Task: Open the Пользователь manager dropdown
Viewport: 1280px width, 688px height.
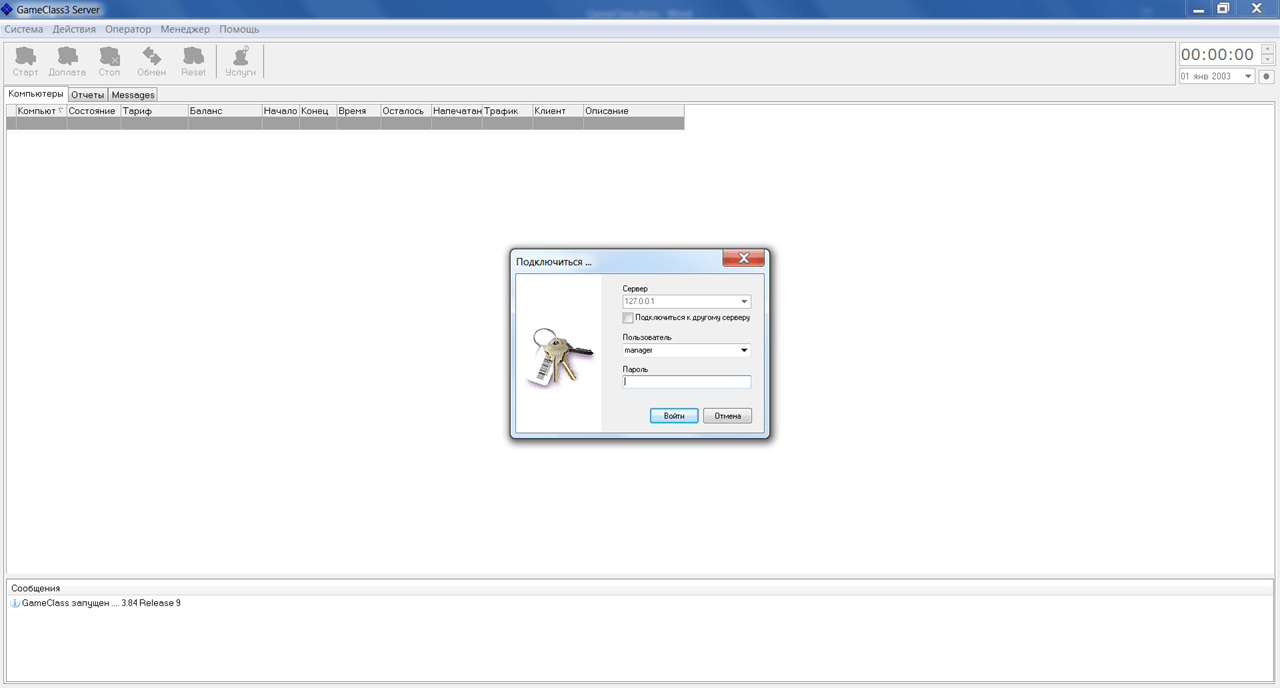Action: 744,350
